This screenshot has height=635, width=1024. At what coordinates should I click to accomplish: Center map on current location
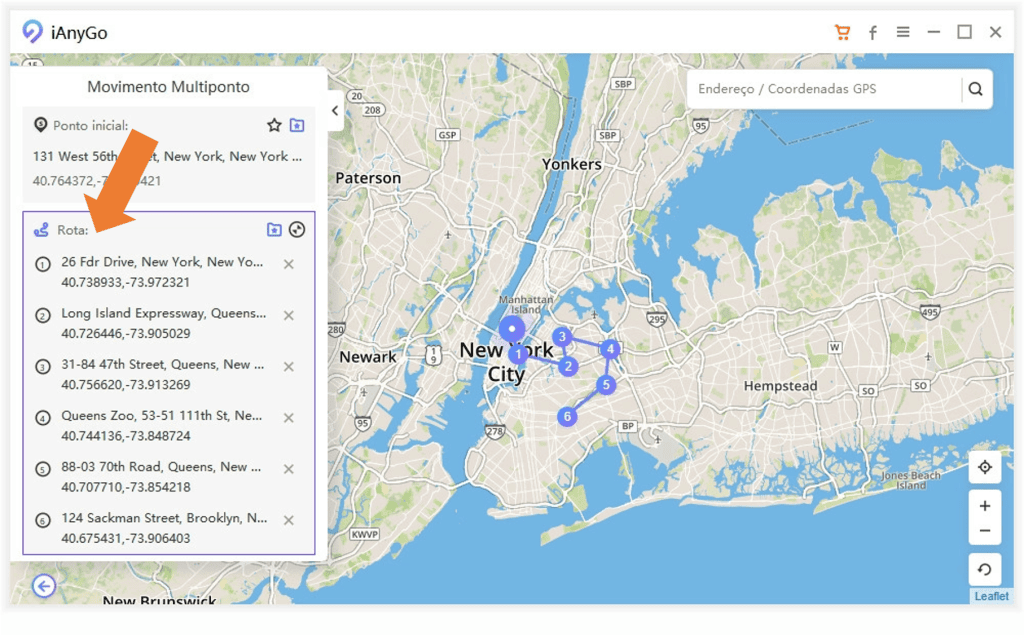pos(985,467)
